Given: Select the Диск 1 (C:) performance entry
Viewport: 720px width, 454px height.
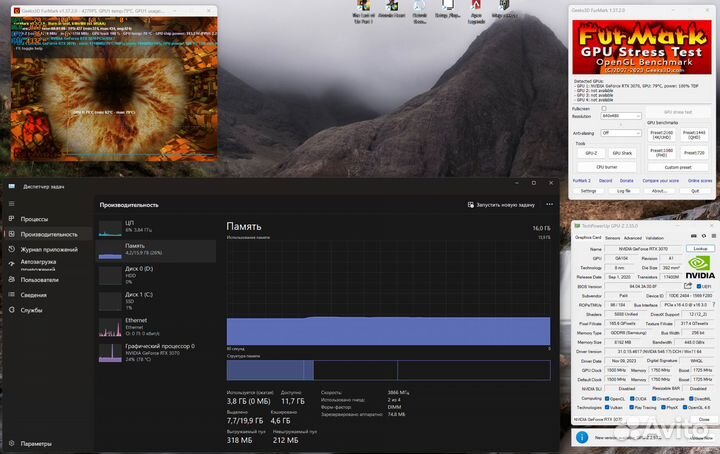Looking at the screenshot, I should tap(156, 301).
